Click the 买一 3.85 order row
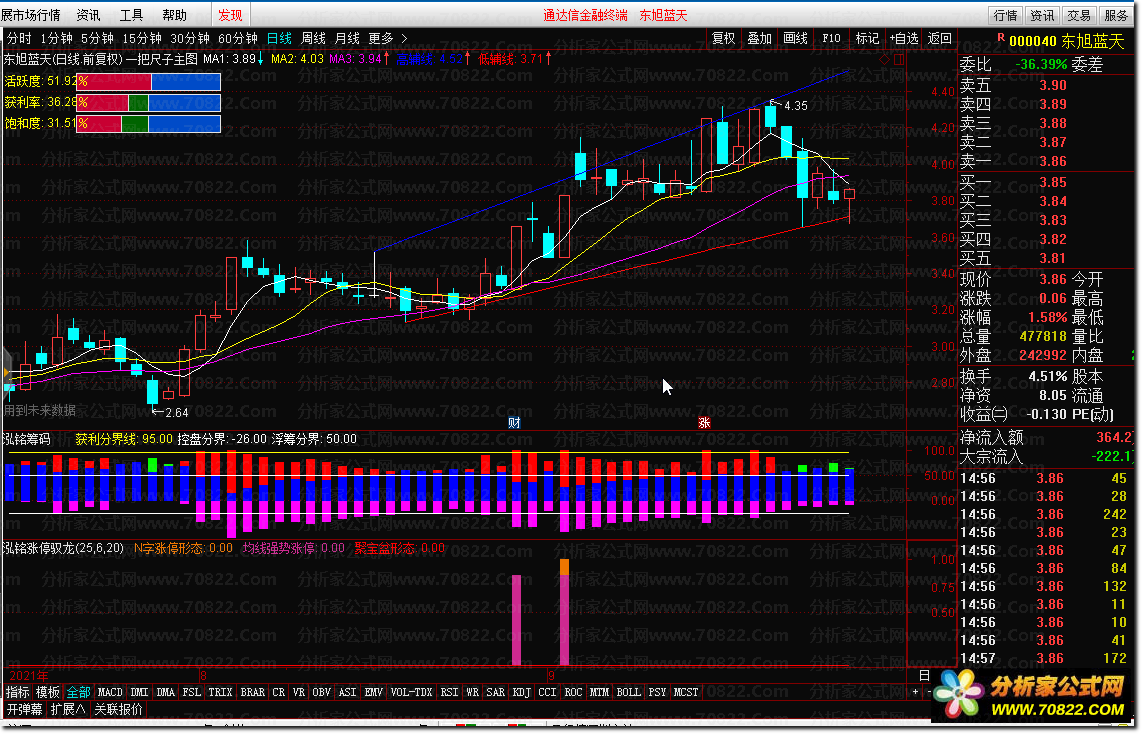1143x734 pixels. [1047, 182]
